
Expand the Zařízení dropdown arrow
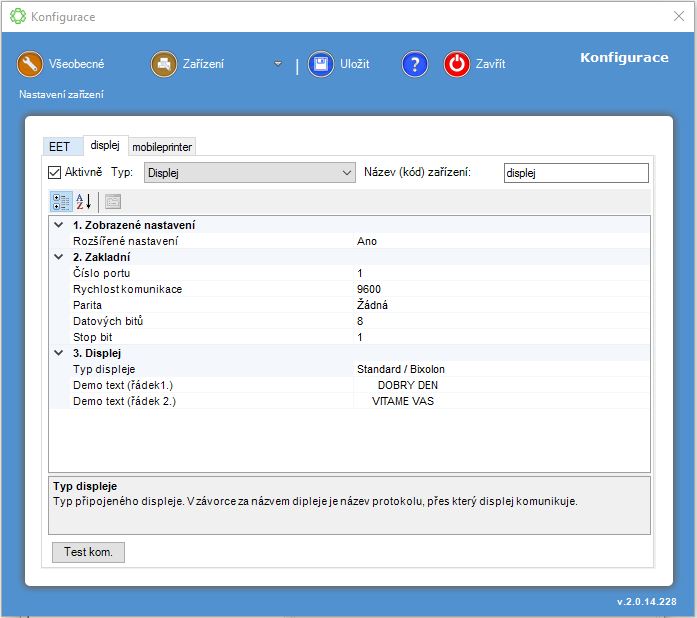click(278, 64)
